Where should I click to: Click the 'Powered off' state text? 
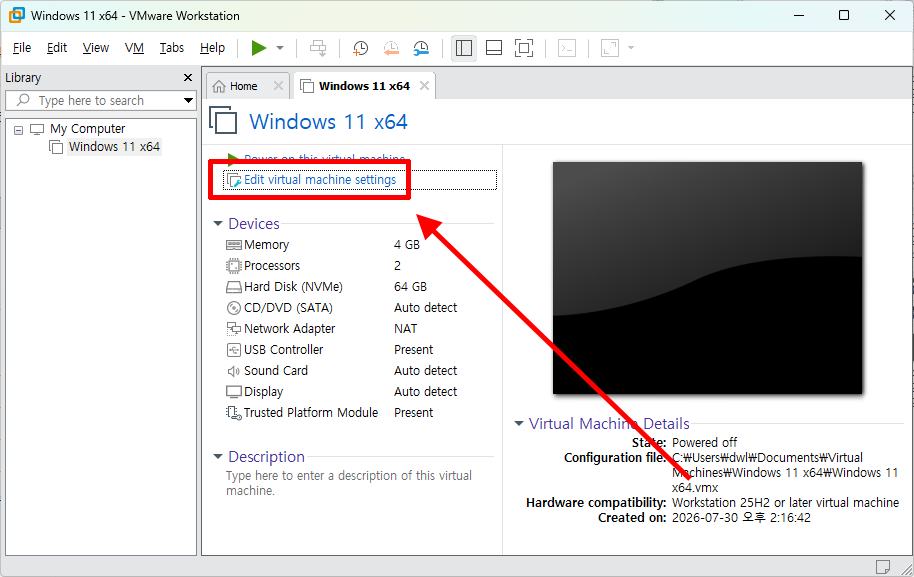(x=704, y=442)
